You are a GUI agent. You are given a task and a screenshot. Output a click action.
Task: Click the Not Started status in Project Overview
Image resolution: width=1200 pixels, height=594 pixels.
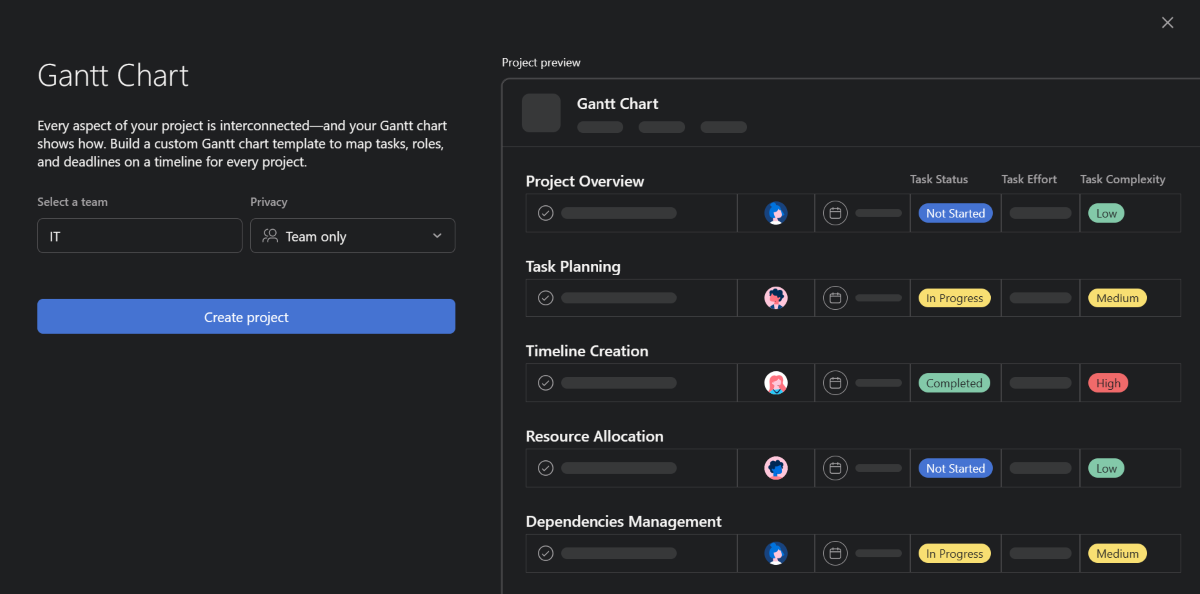955,213
